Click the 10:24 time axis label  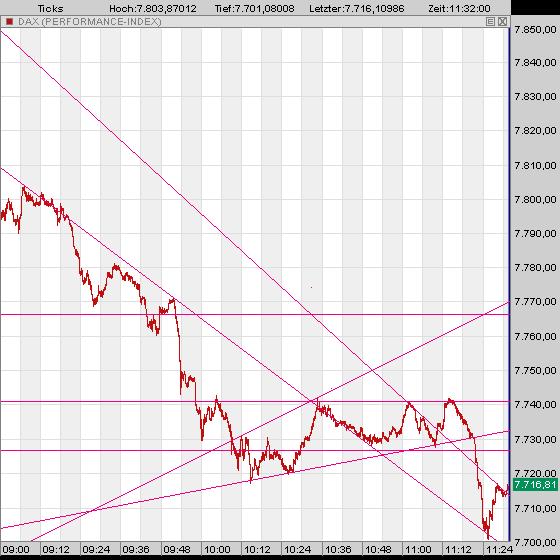(297, 549)
